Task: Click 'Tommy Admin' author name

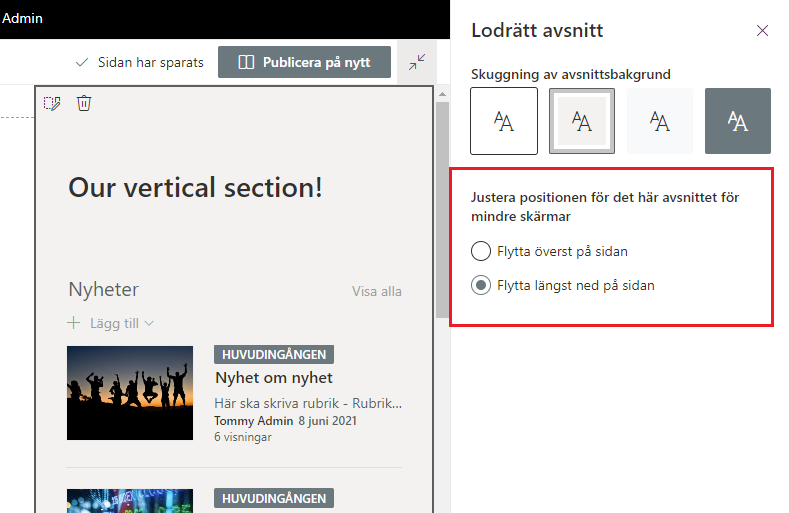Action: tap(254, 421)
